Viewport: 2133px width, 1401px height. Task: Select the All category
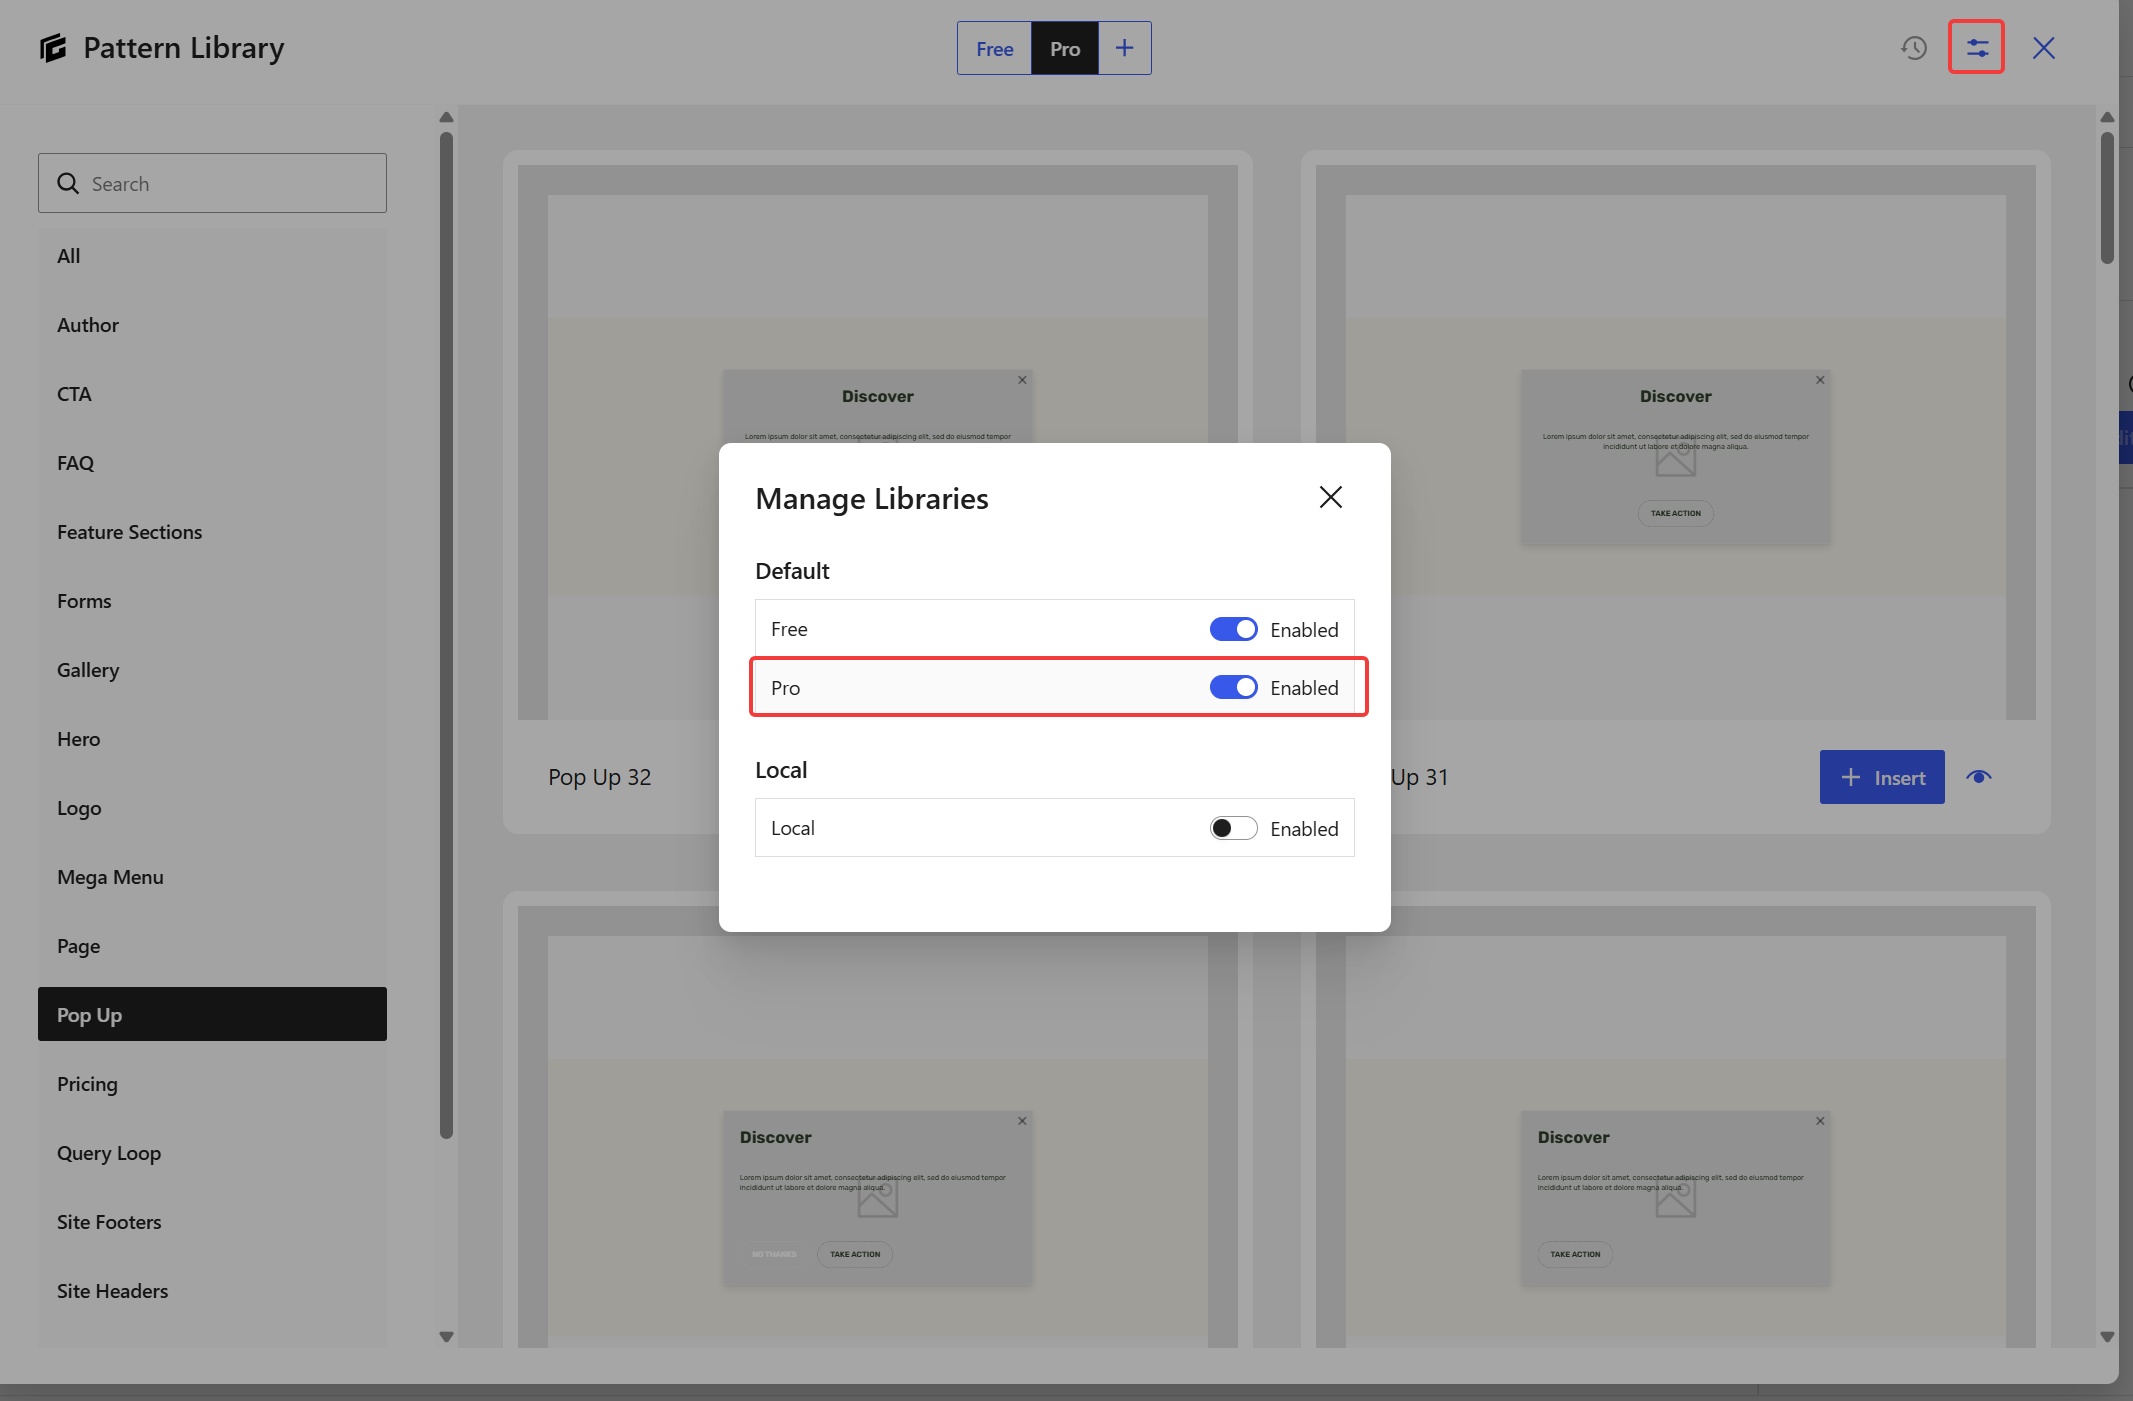coord(212,256)
